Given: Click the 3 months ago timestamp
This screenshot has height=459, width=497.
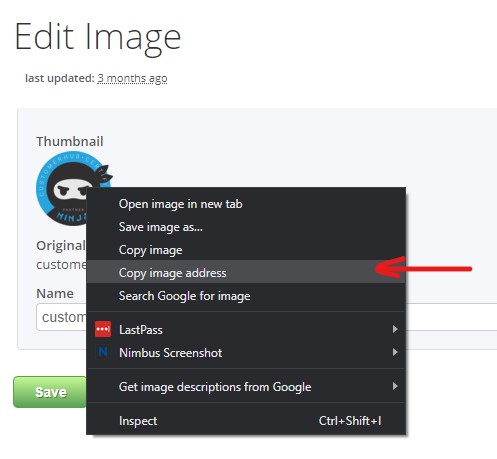Looking at the screenshot, I should point(132,78).
